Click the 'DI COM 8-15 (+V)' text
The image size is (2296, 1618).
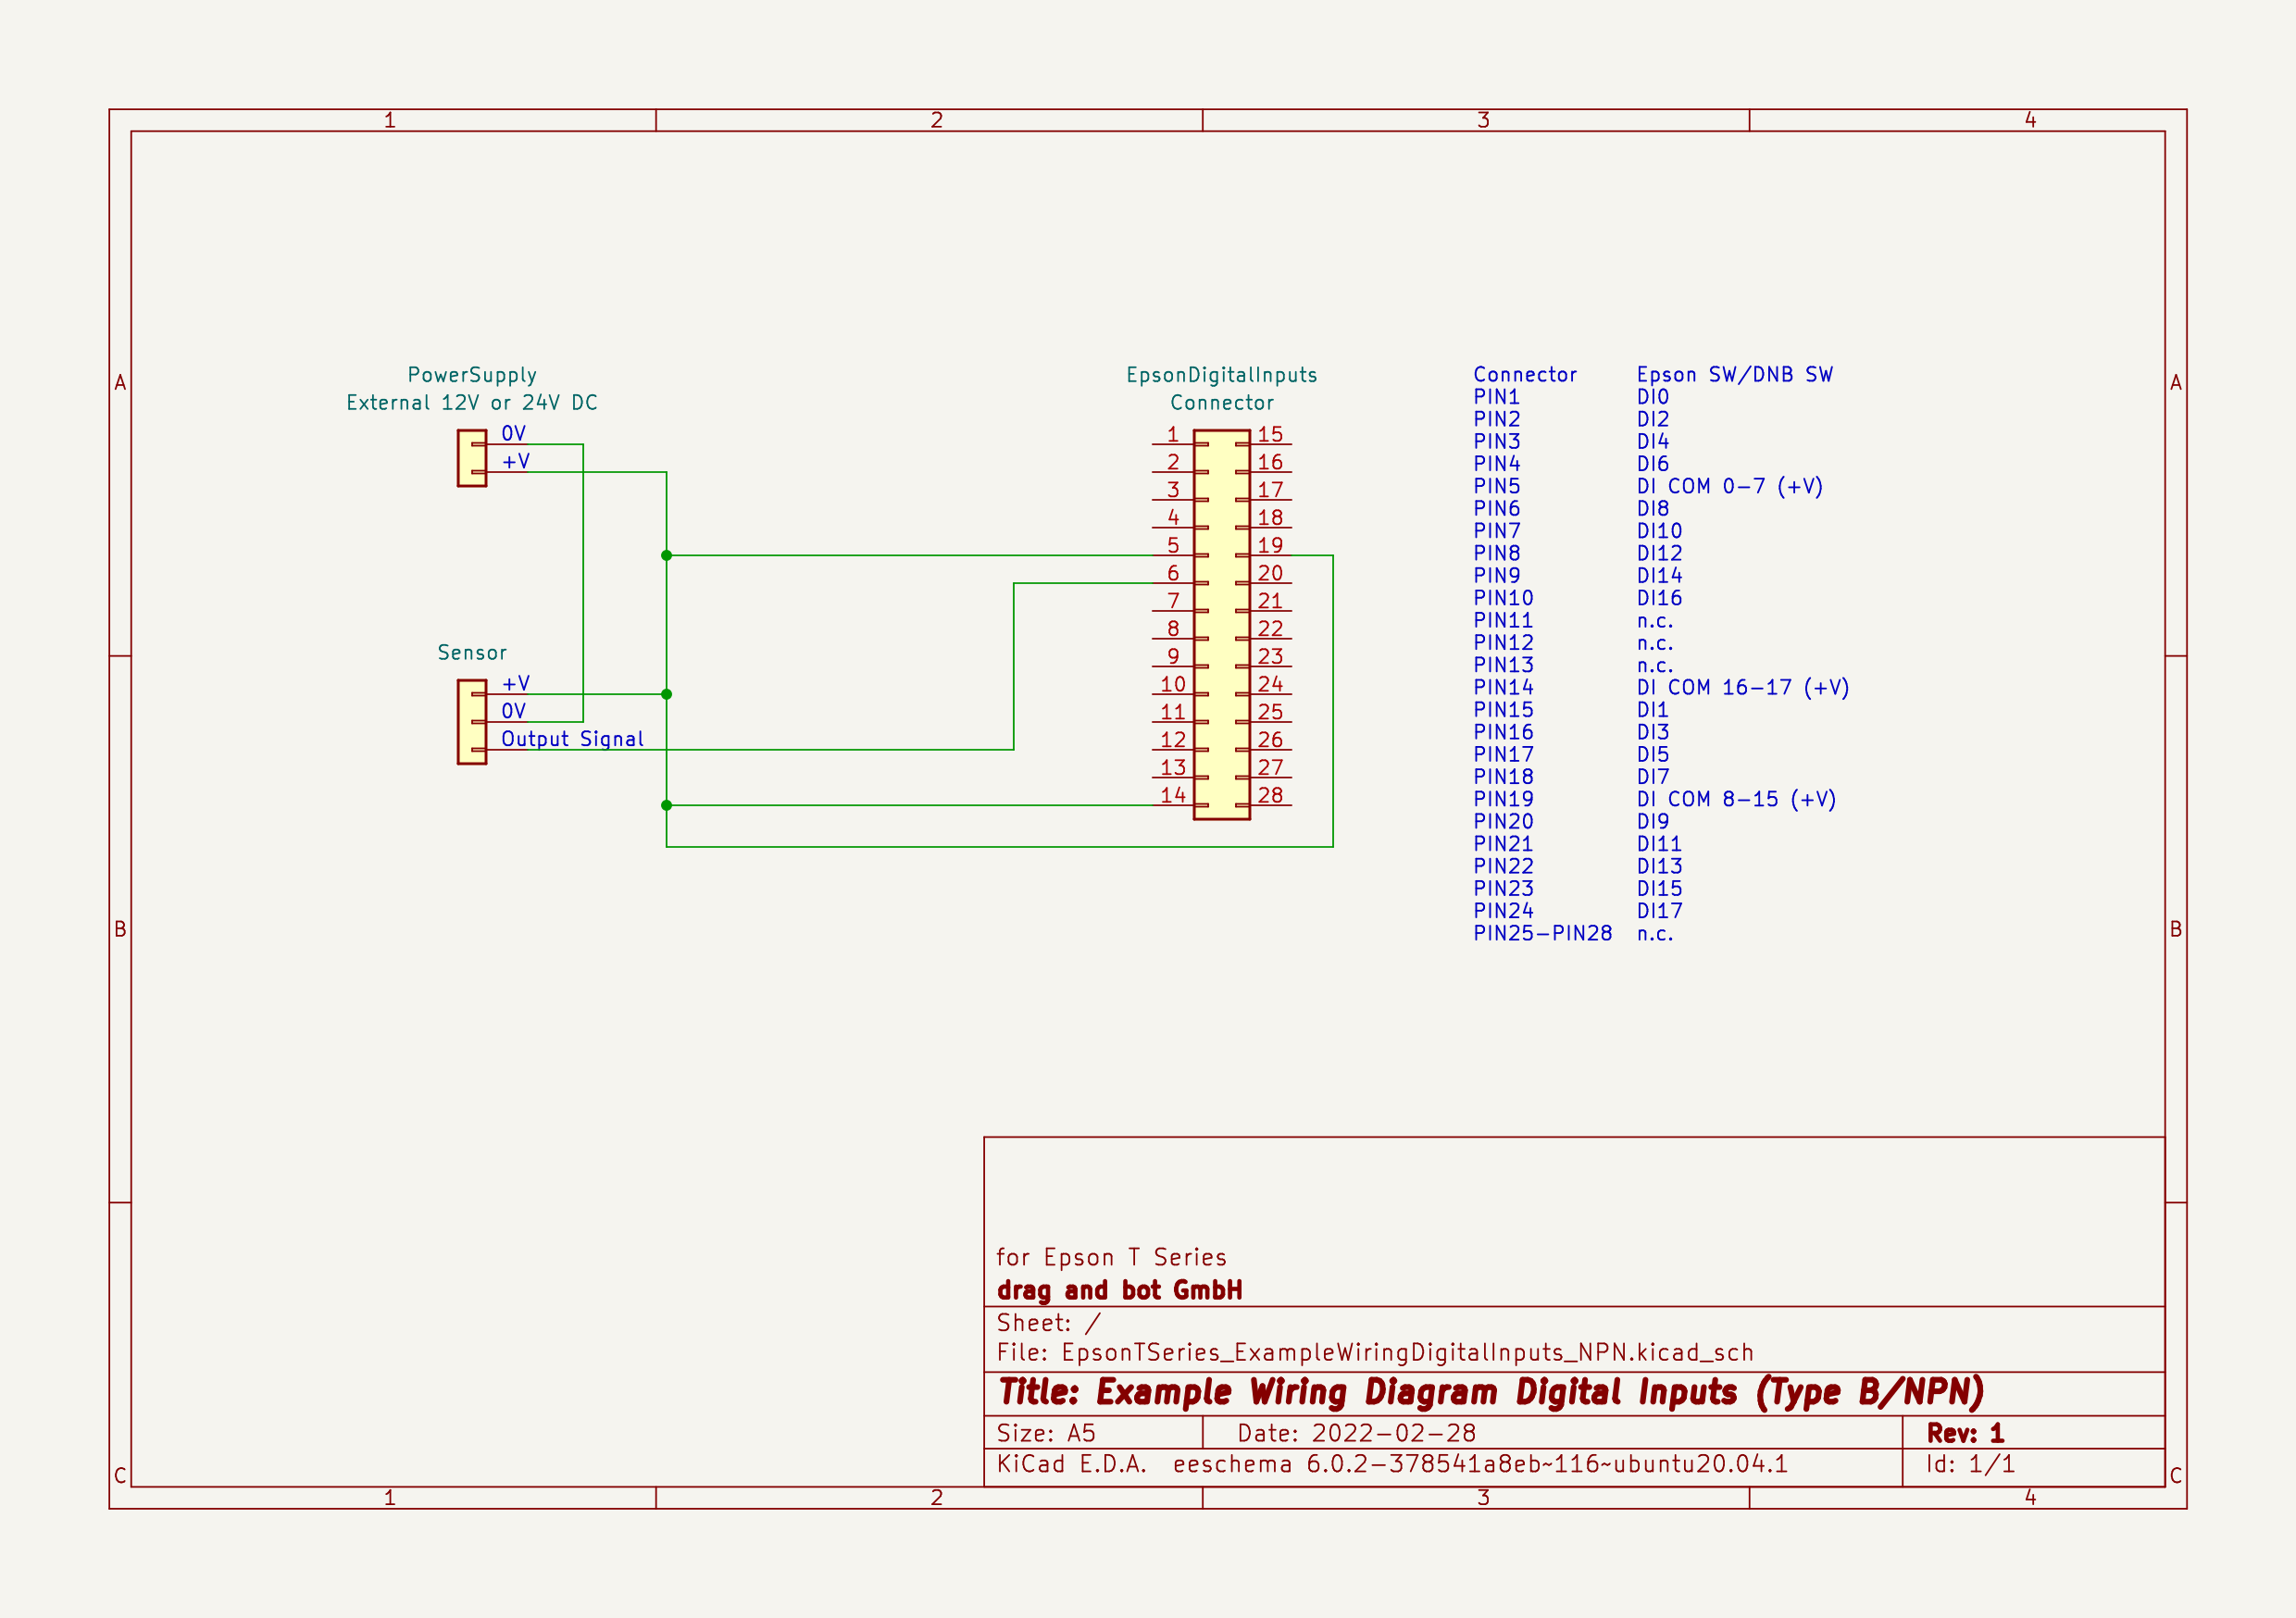(1737, 799)
